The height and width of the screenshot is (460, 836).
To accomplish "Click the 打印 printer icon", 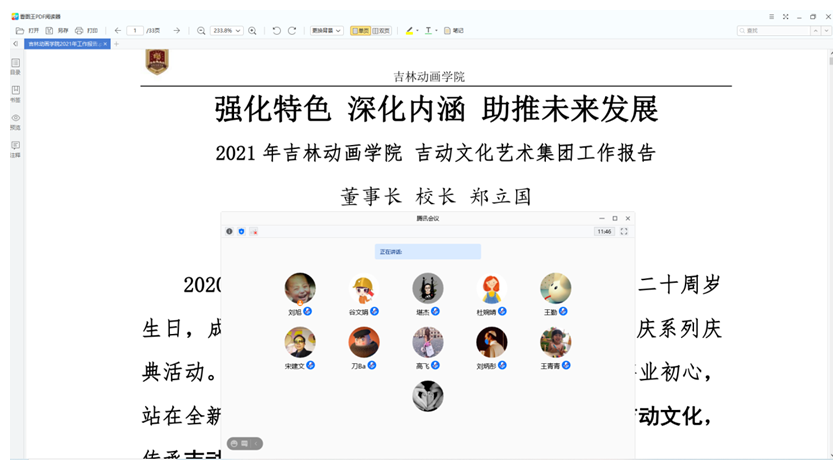I will 79,31.
